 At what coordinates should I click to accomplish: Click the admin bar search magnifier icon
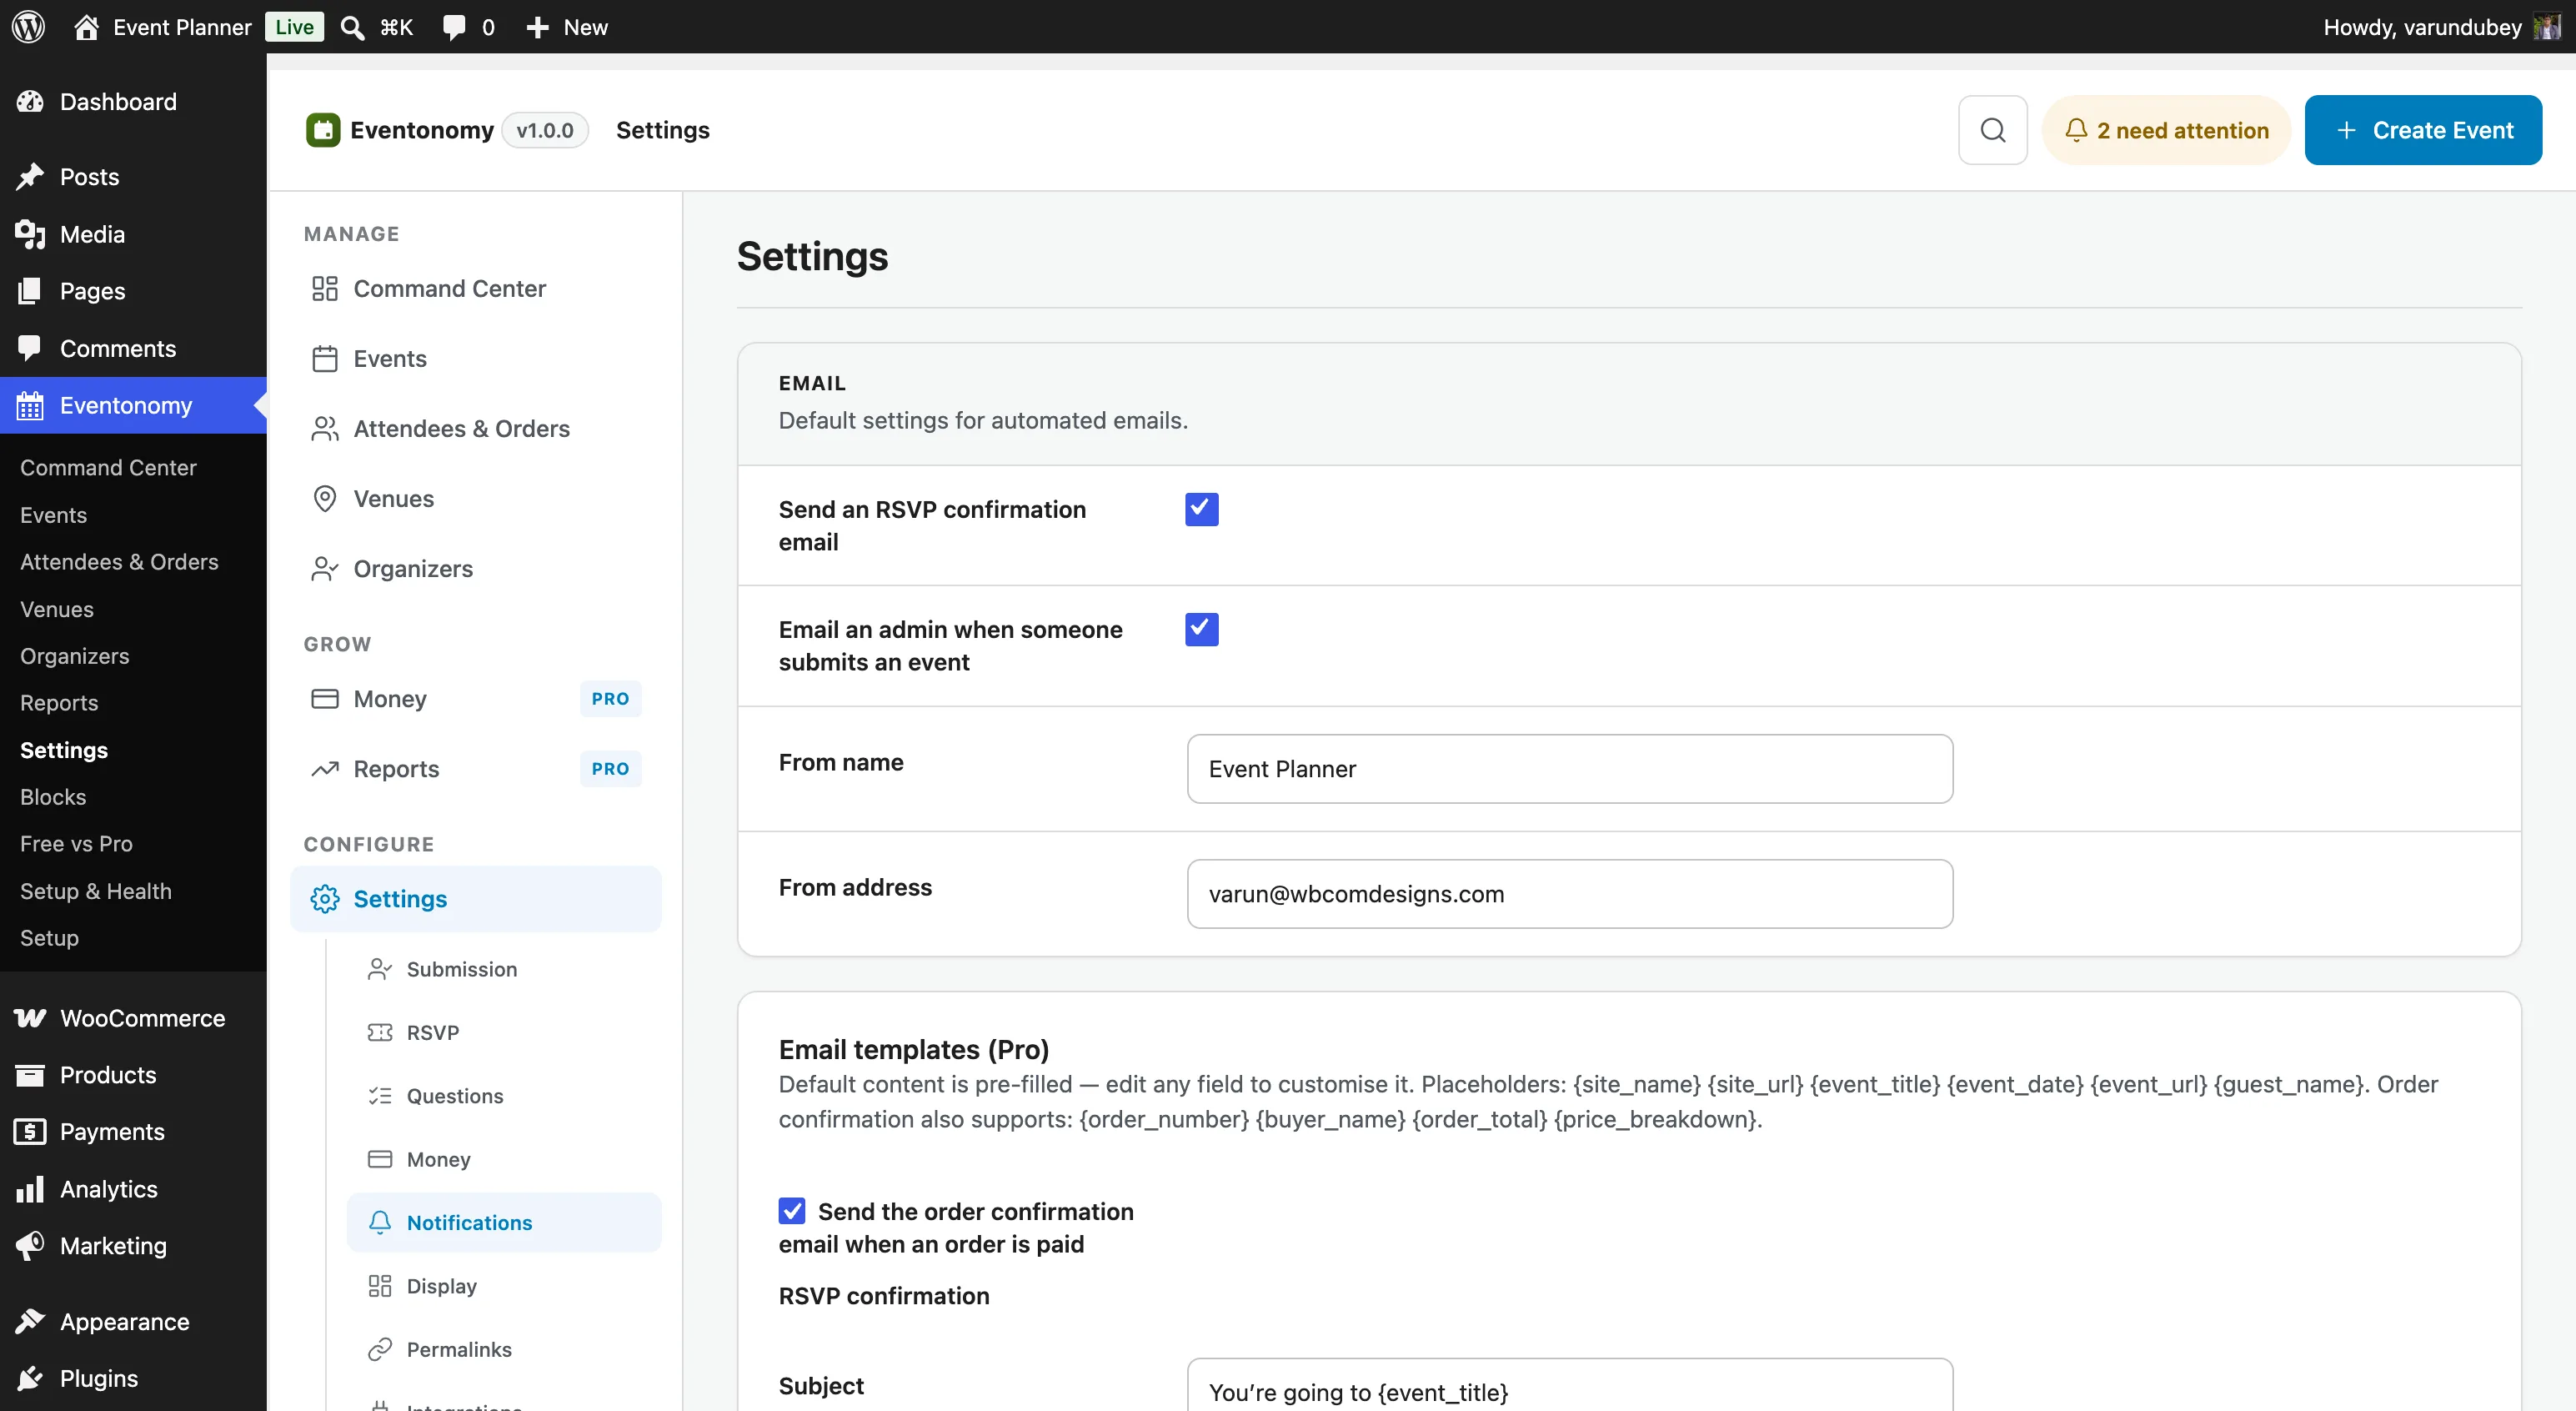pyautogui.click(x=352, y=27)
